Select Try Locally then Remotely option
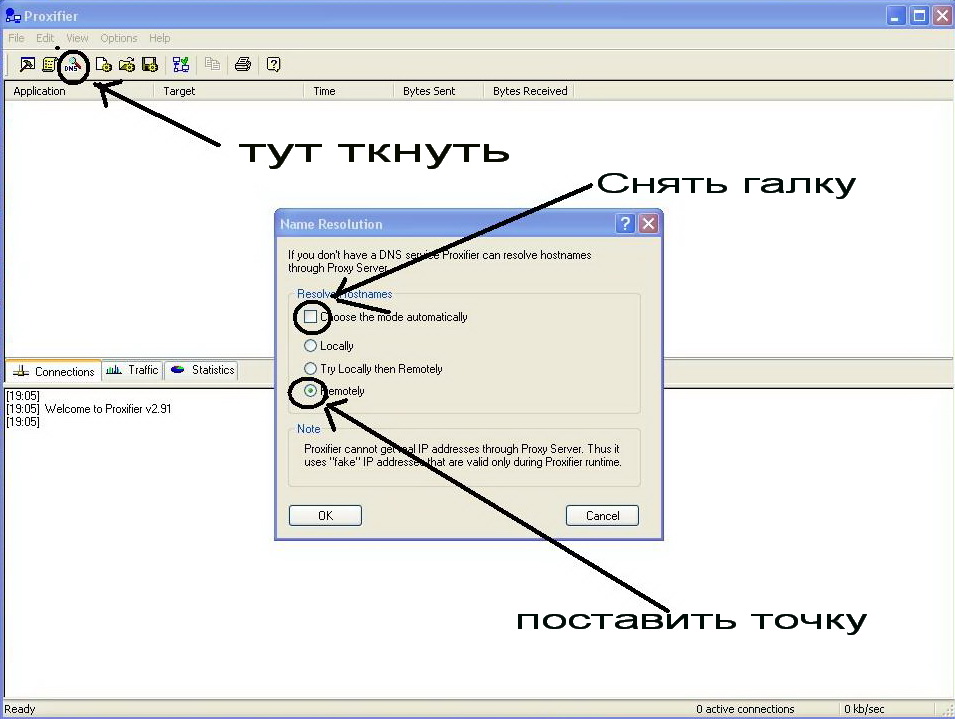Image resolution: width=955 pixels, height=719 pixels. 310,368
